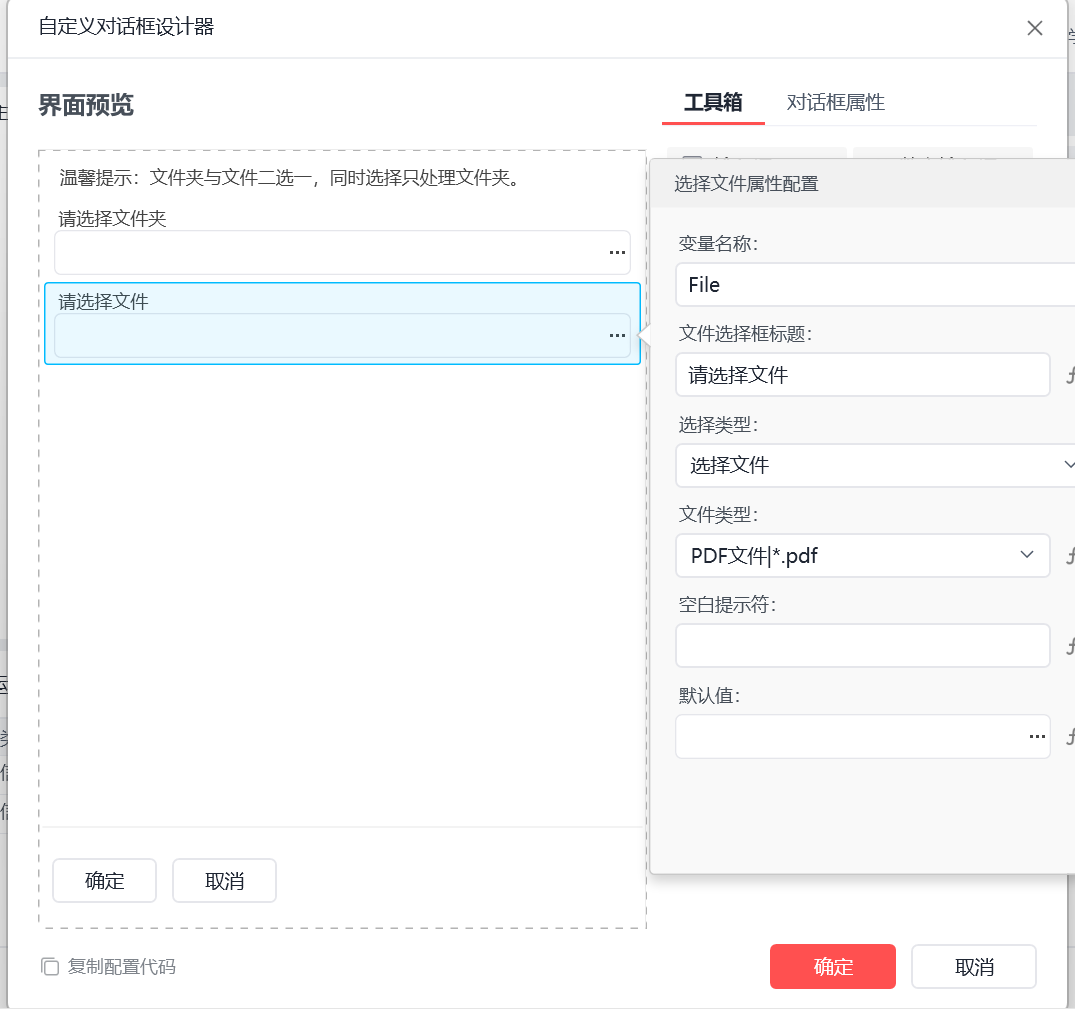Image resolution: width=1075 pixels, height=1009 pixels.
Task: Click the expression icon beside 文件选择框标题
Action: click(x=1069, y=376)
